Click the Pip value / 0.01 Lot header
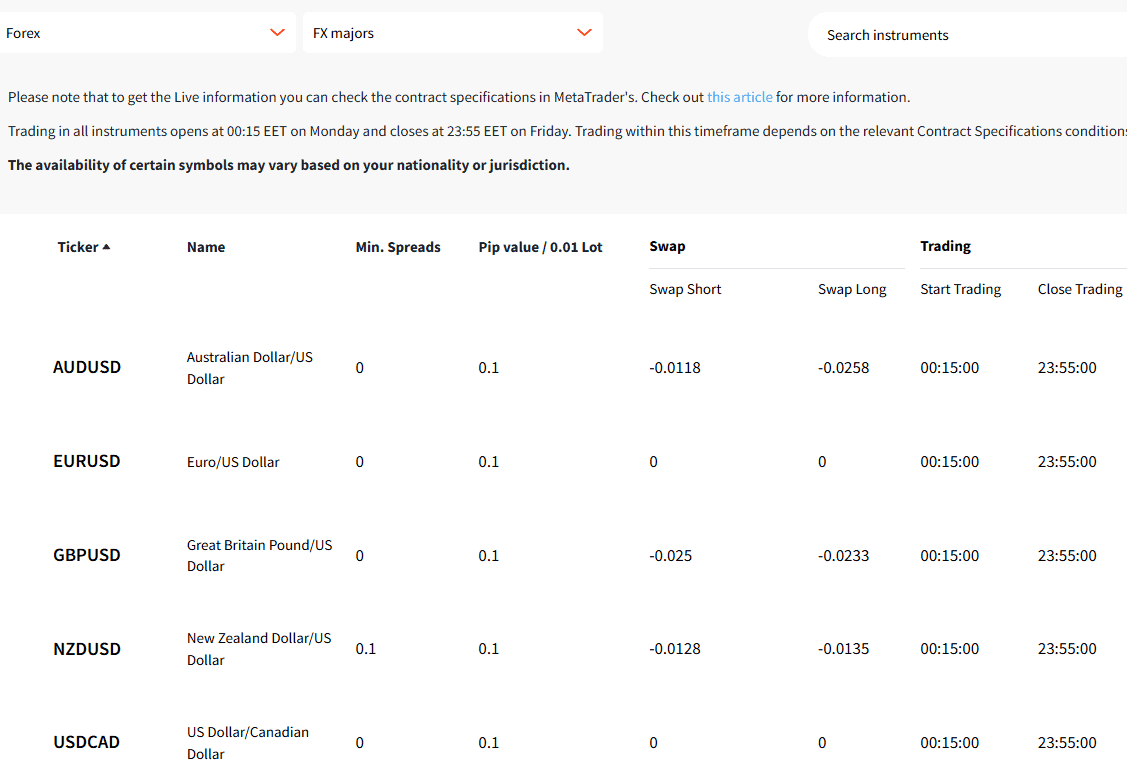1127x776 pixels. 540,247
